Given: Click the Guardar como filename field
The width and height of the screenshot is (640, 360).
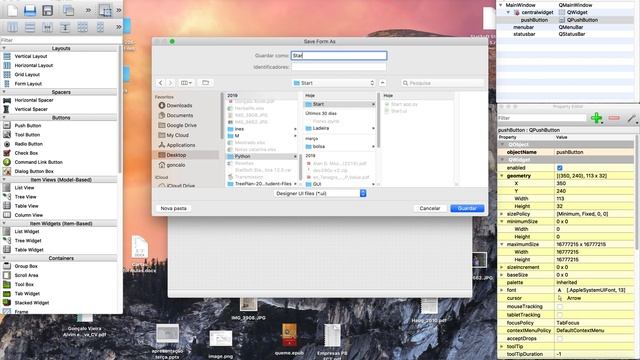Looking at the screenshot, I should tap(339, 56).
